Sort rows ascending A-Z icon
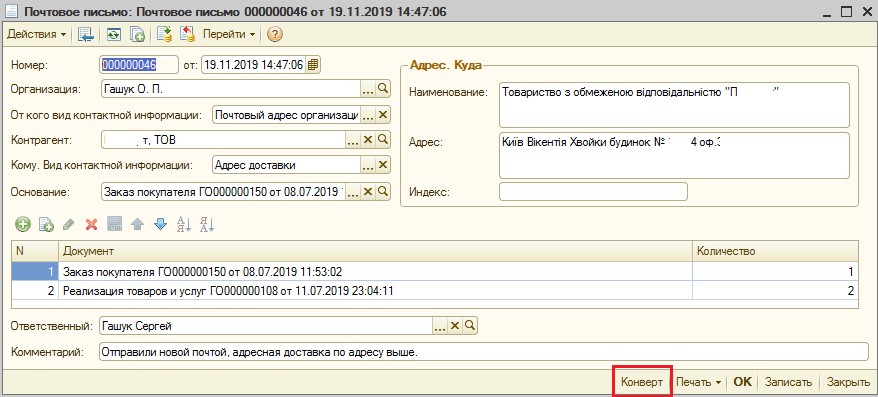Image resolution: width=878 pixels, height=397 pixels. [184, 225]
